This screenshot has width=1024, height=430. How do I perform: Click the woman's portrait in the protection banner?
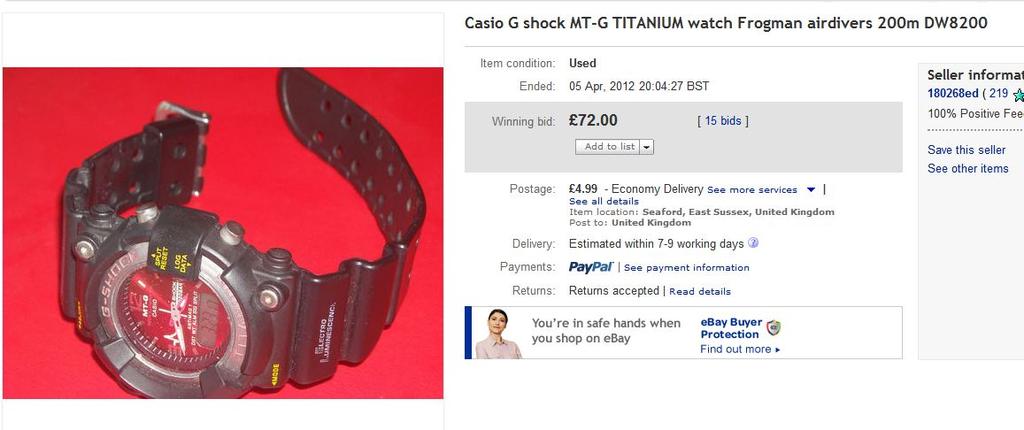498,333
